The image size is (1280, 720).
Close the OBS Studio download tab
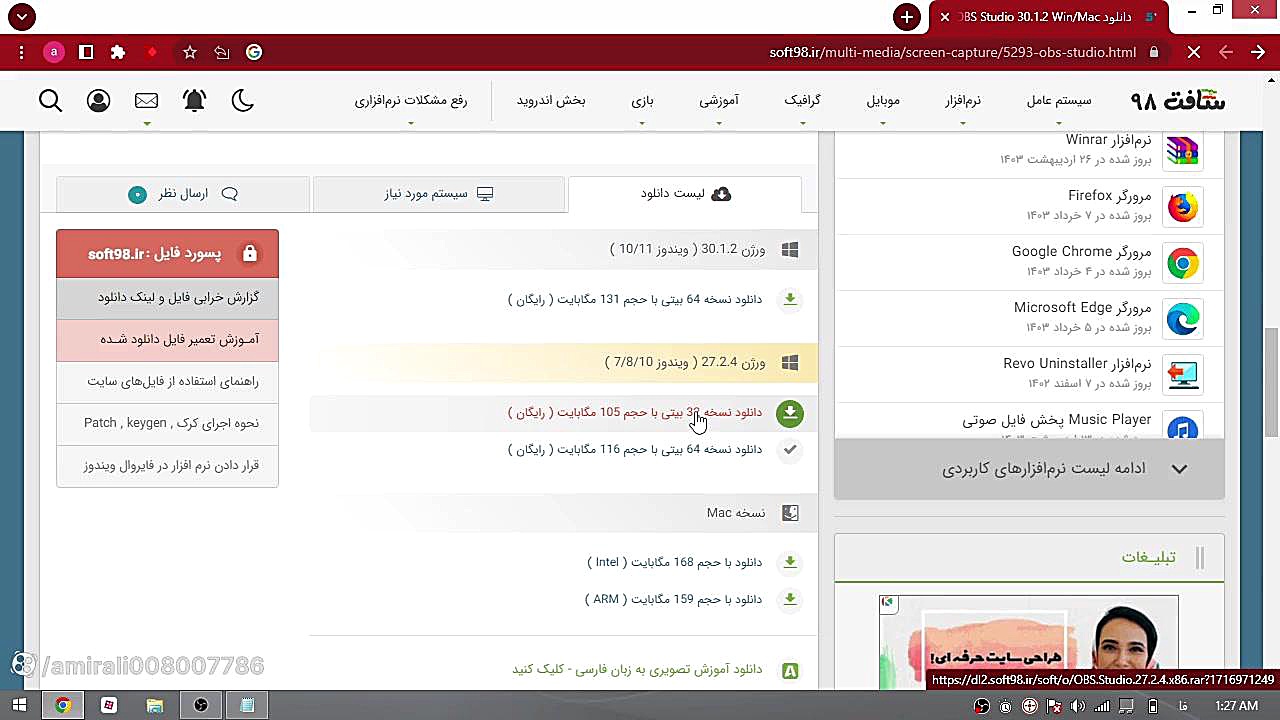tap(945, 17)
